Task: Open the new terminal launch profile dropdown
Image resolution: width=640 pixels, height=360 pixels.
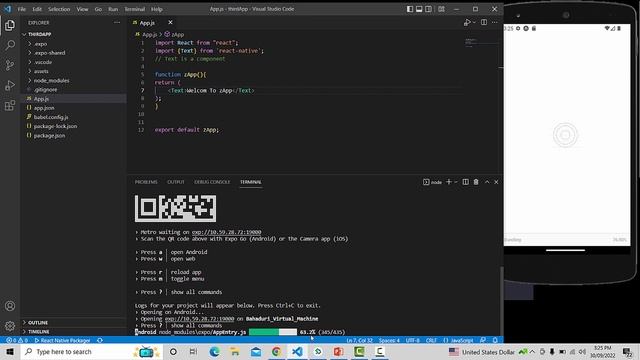Action: coord(456,182)
